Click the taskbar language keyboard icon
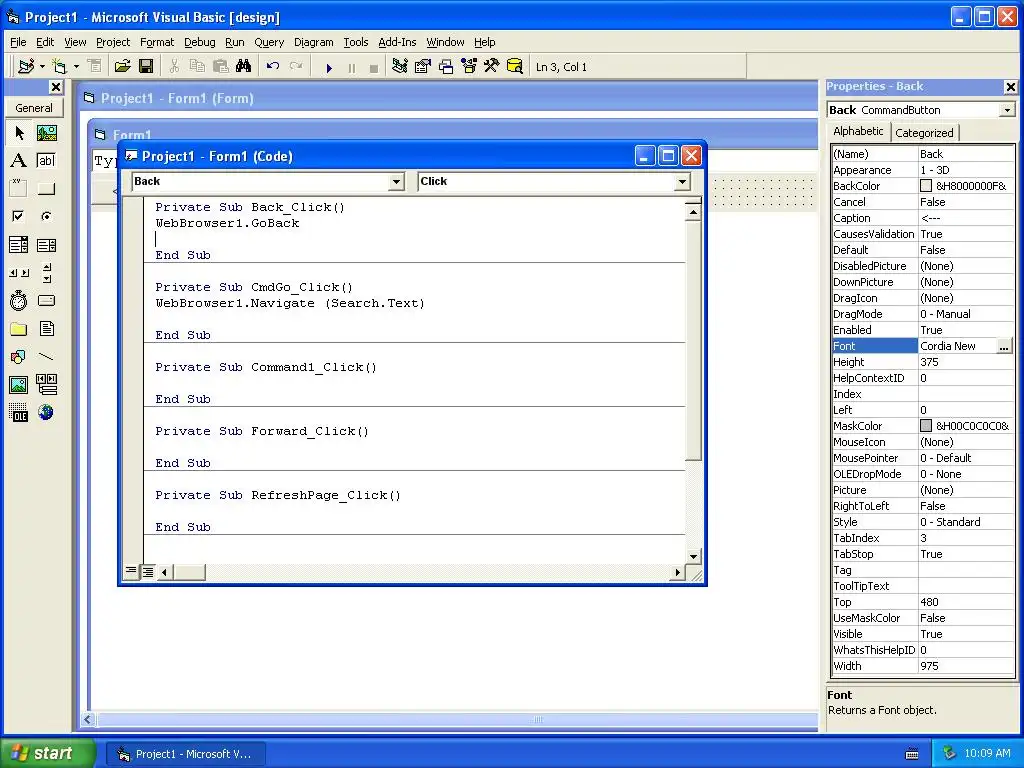This screenshot has width=1024, height=768. coord(912,754)
